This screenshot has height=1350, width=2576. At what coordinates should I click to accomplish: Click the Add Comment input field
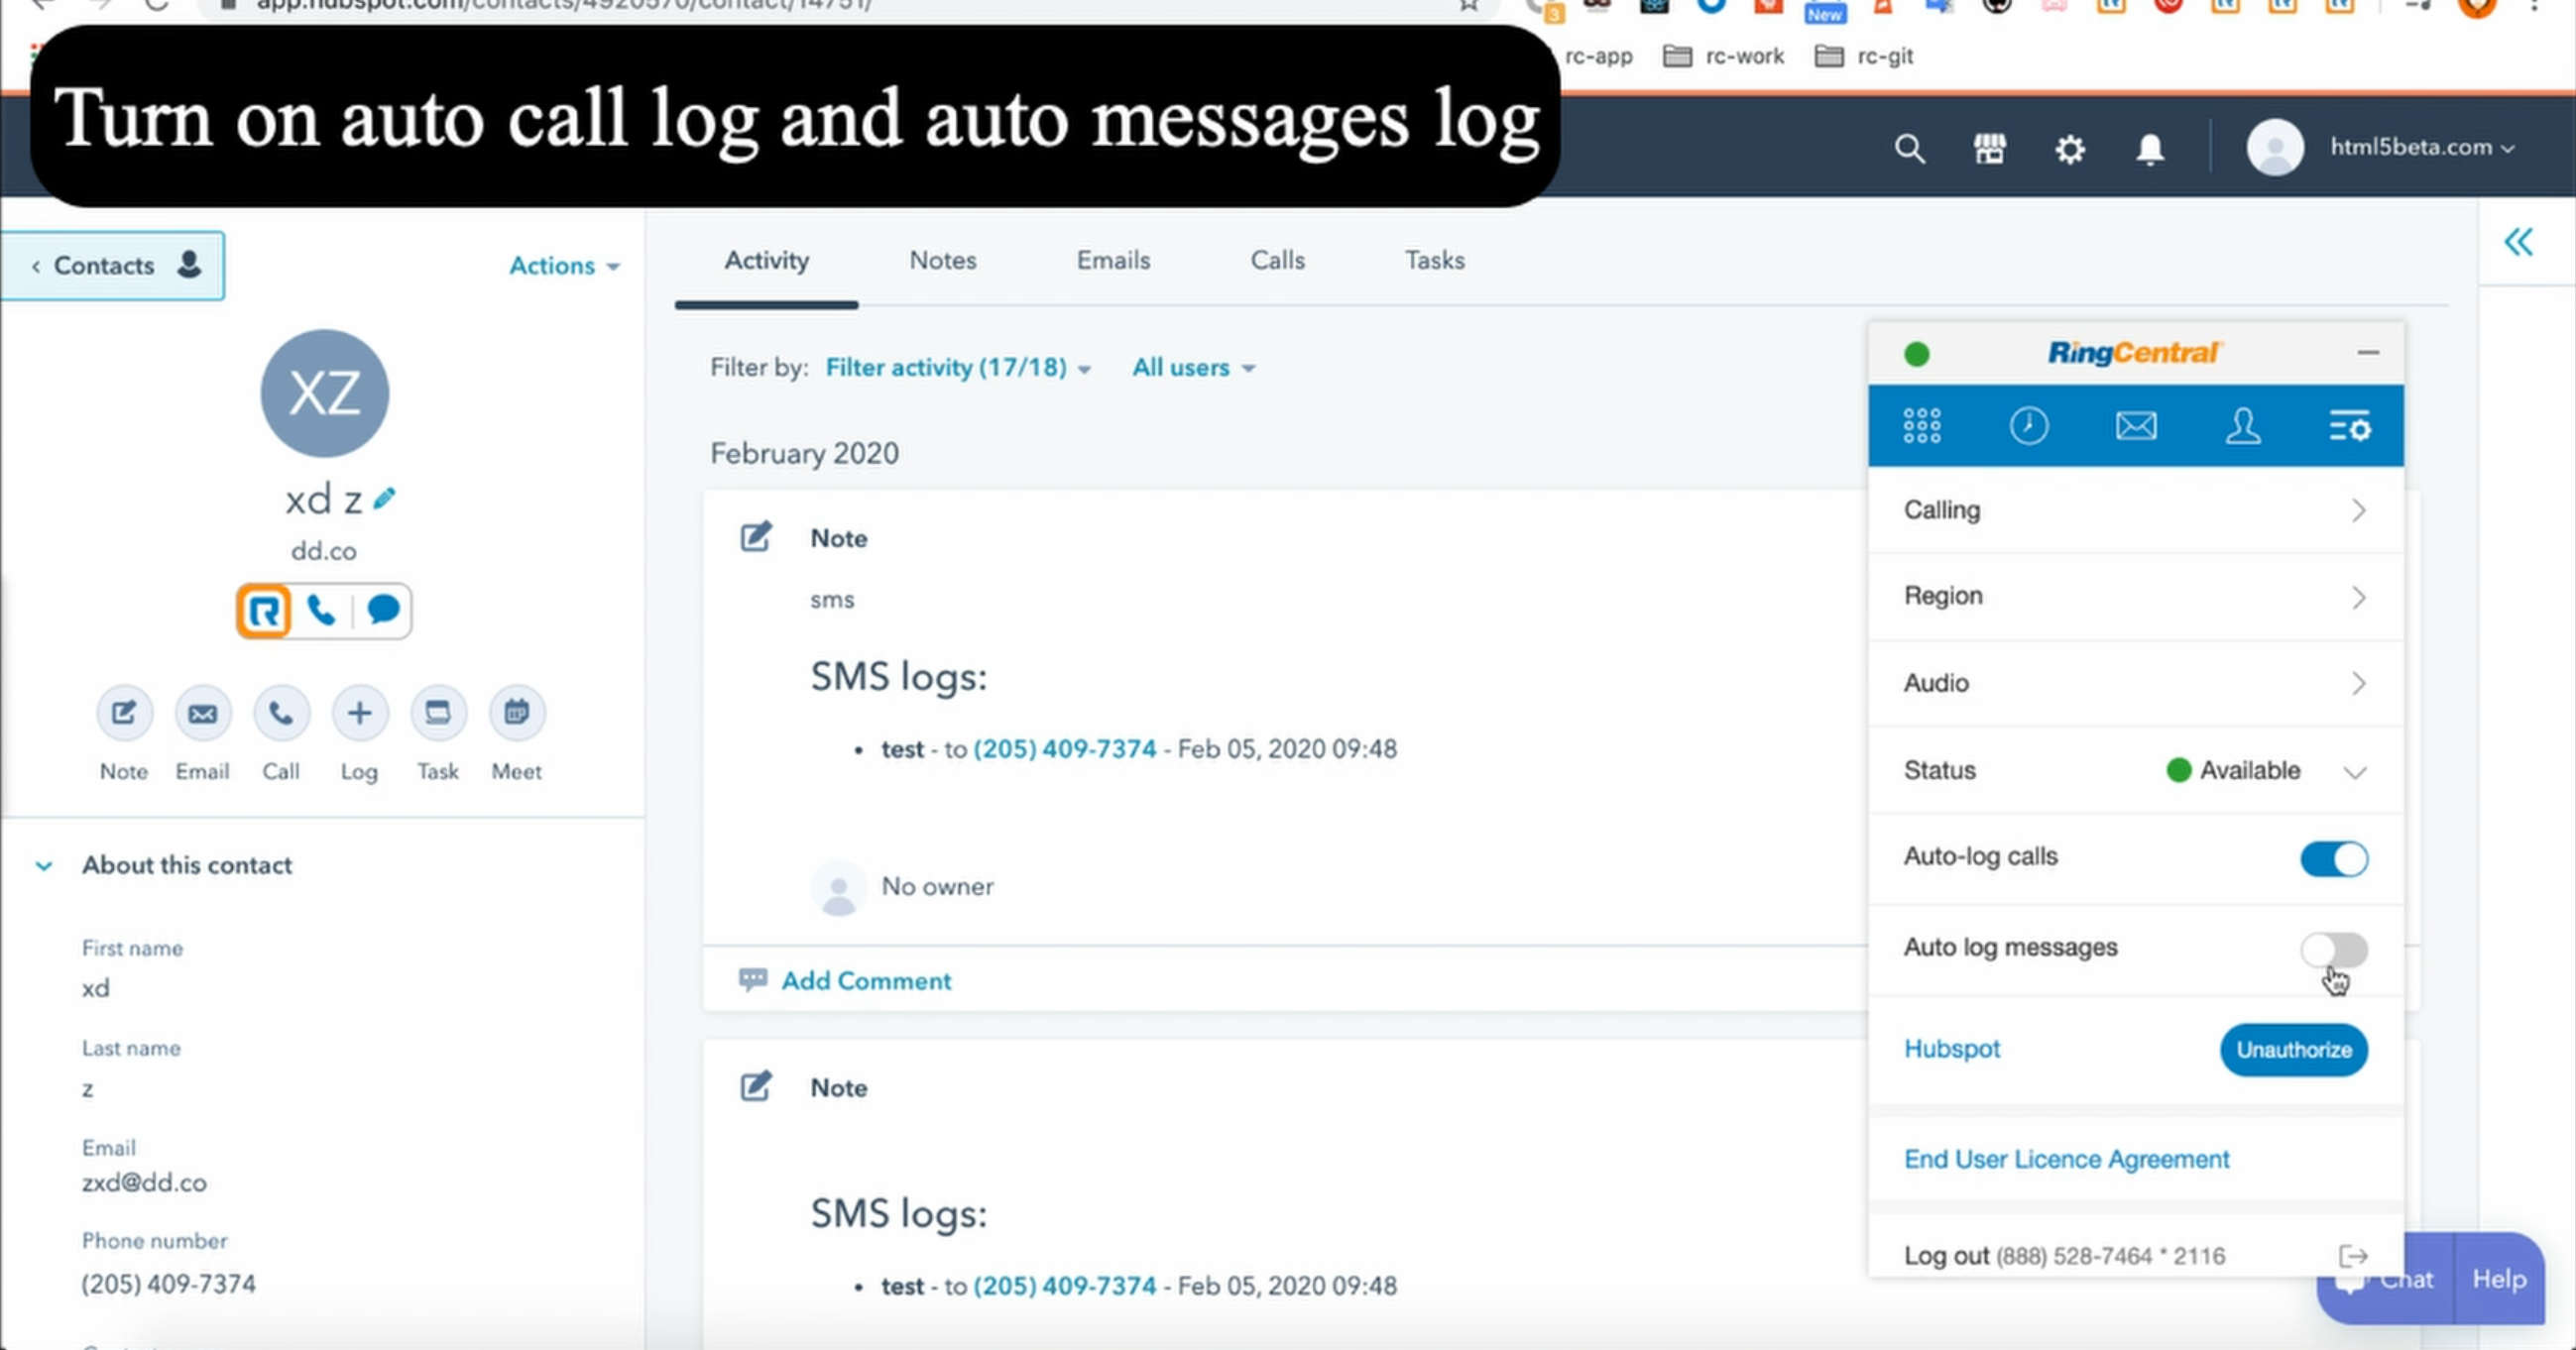click(866, 980)
